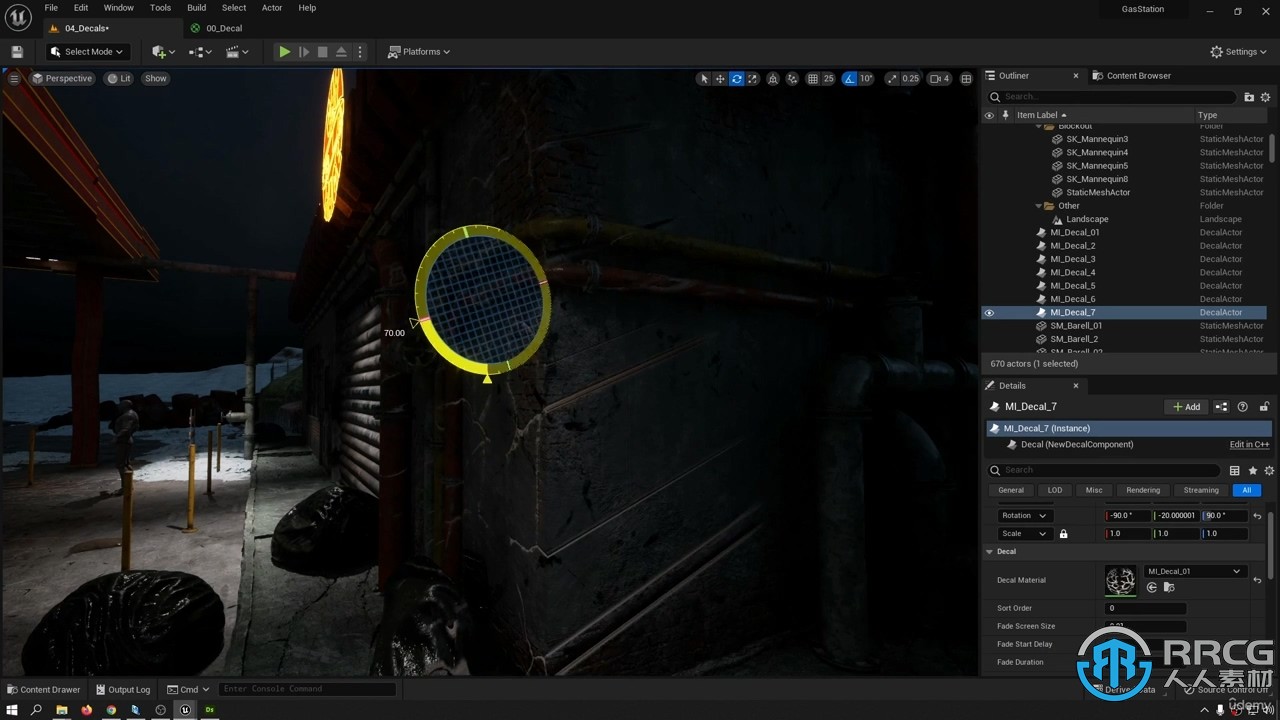The image size is (1280, 720).
Task: Click the Sort Order input field
Action: (x=1145, y=609)
